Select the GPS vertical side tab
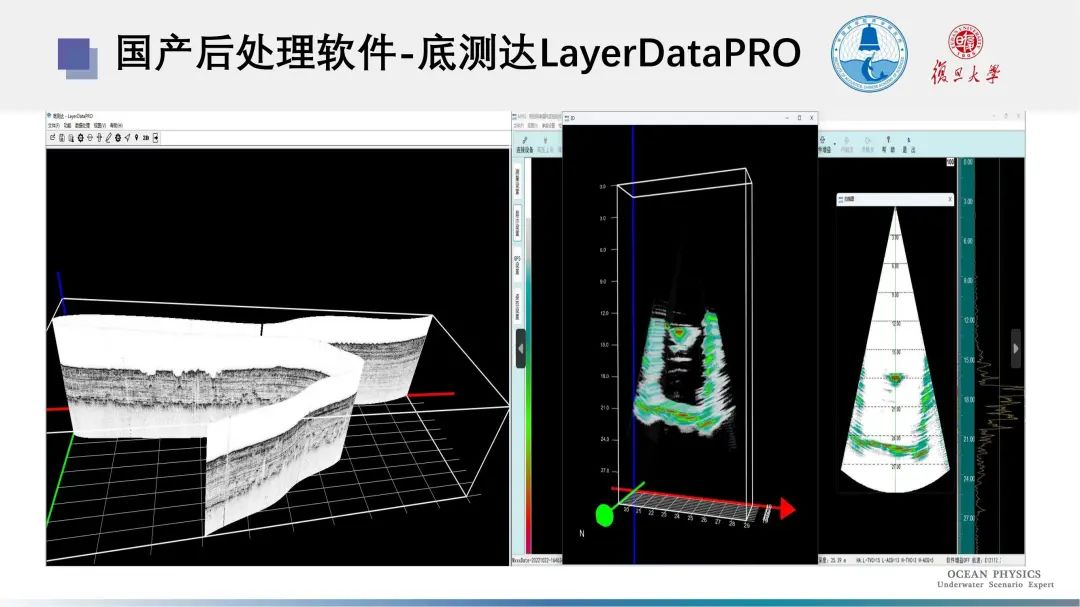The width and height of the screenshot is (1080, 607). (x=518, y=265)
